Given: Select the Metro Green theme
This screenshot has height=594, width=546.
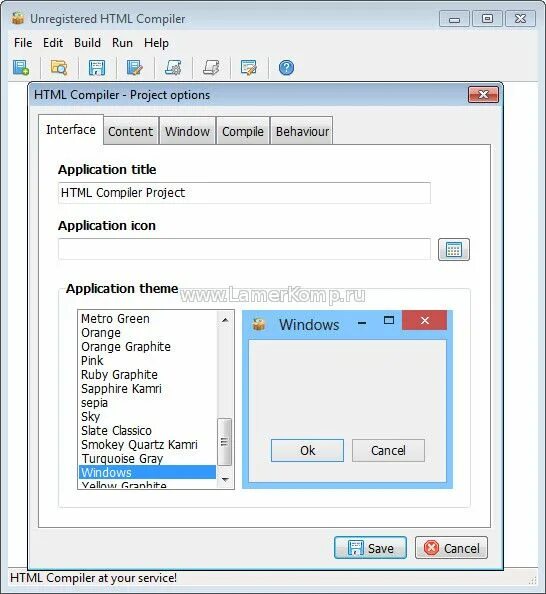Looking at the screenshot, I should pyautogui.click(x=147, y=319).
